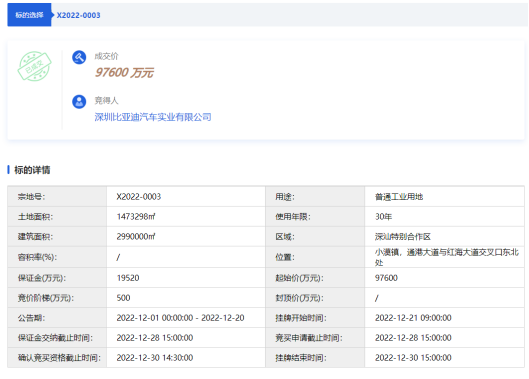Click the blue person icon beside 竞得人
Screen dimensions: 529x379
(x=79, y=101)
